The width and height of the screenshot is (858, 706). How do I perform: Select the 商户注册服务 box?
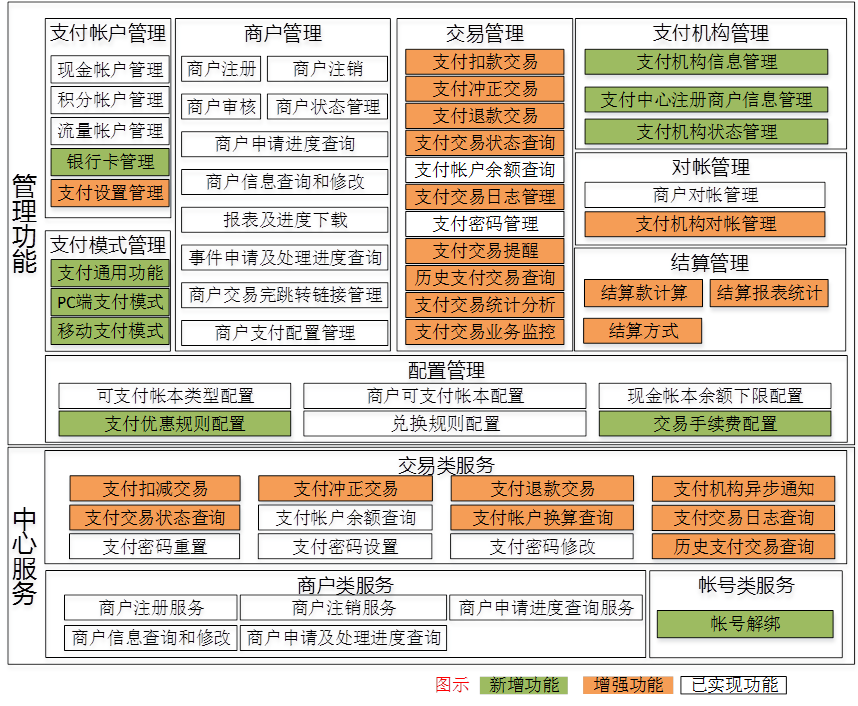(151, 608)
